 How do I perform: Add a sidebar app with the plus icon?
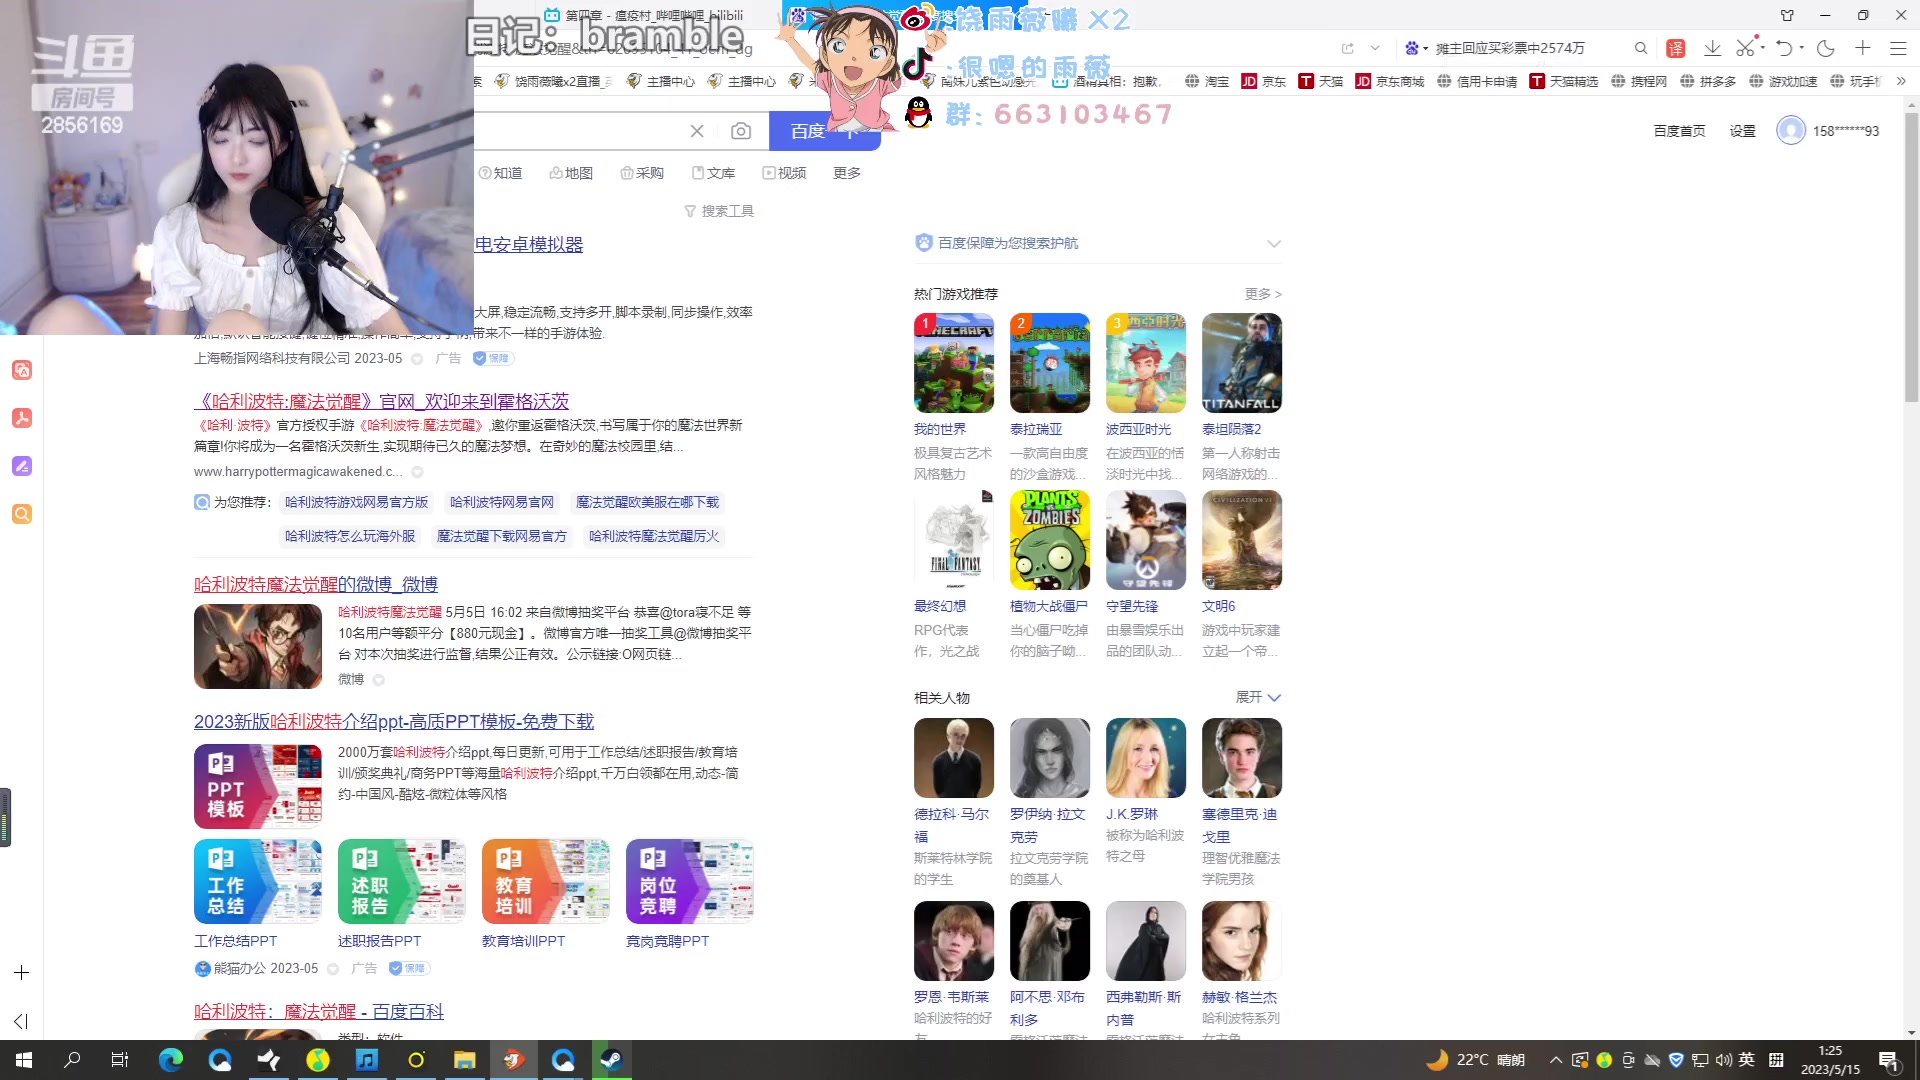22,972
